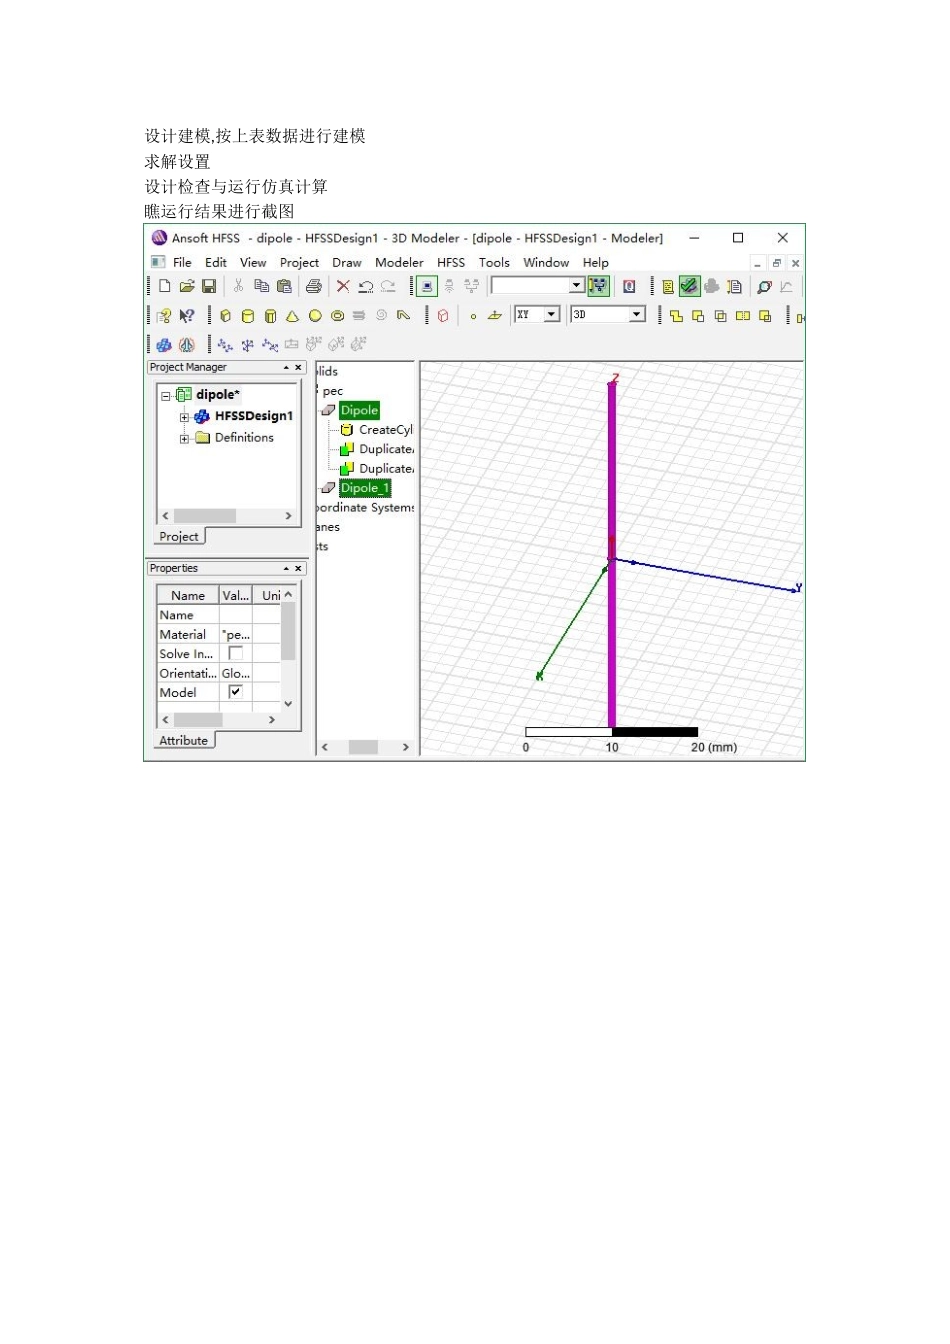Click the Draw torus icon
950x1344 pixels.
(x=337, y=316)
